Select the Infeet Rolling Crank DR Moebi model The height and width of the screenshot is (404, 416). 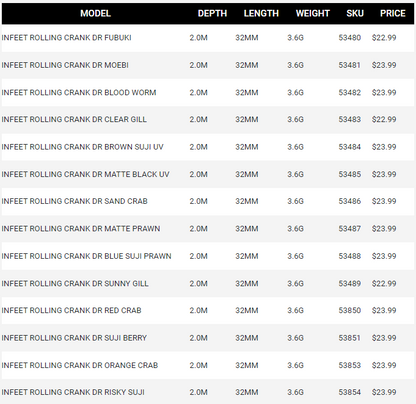pos(65,65)
